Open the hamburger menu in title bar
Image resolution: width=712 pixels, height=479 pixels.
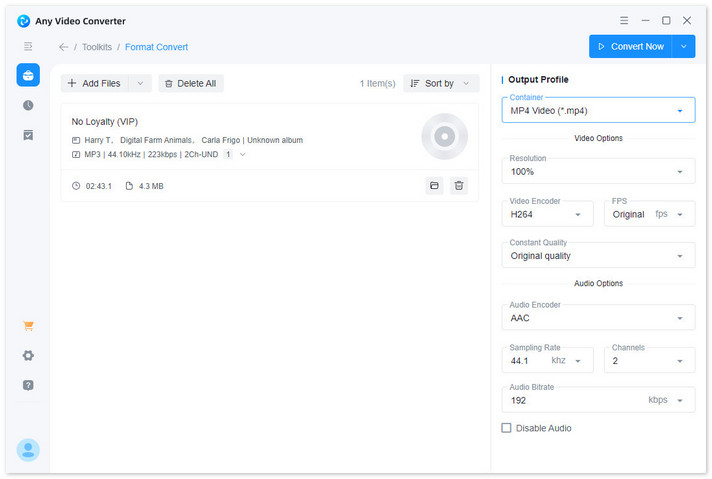pyautogui.click(x=624, y=20)
